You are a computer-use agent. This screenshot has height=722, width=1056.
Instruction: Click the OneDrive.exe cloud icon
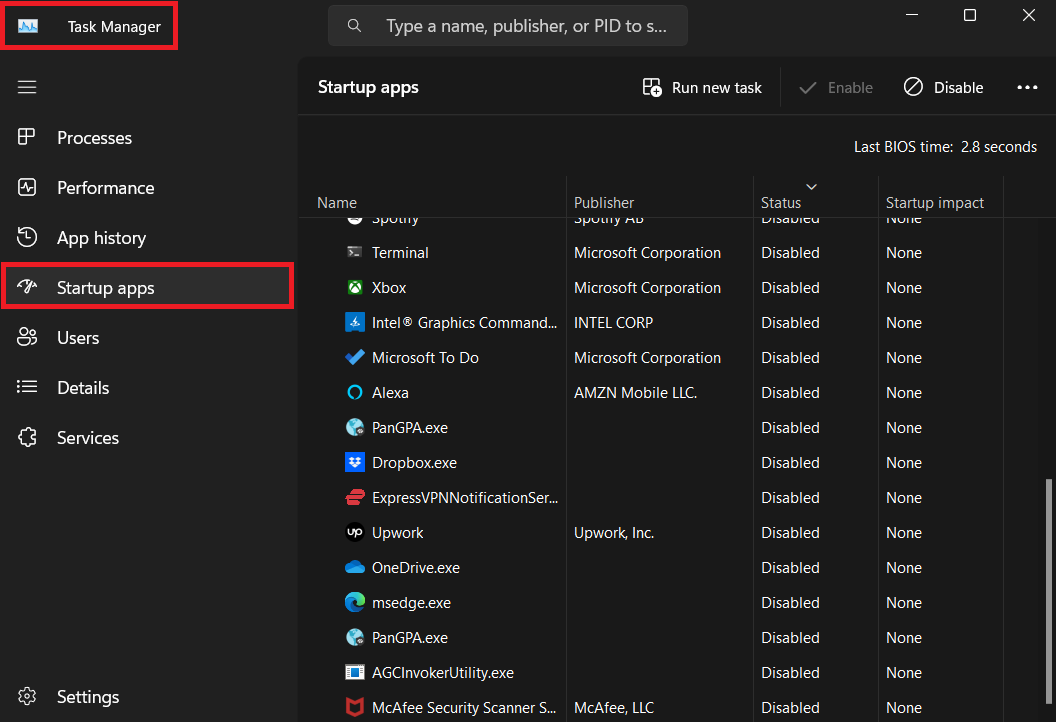[354, 567]
